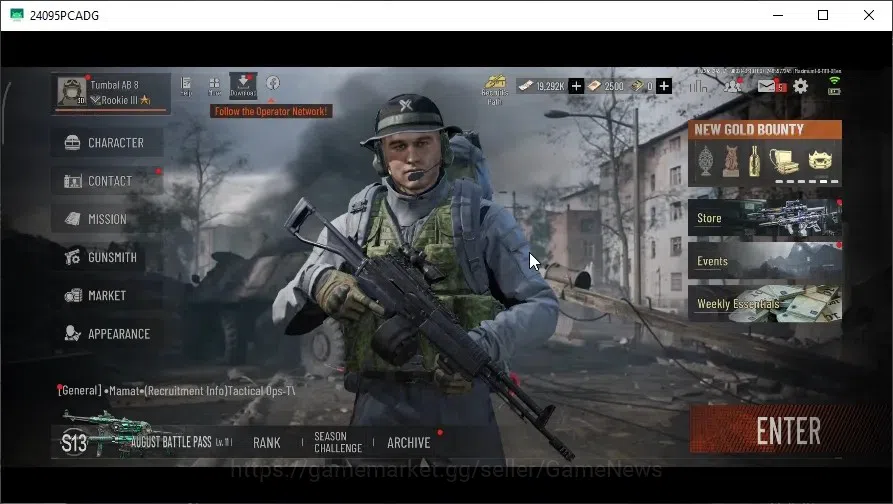Open the settings gear
The height and width of the screenshot is (504, 893).
800,86
